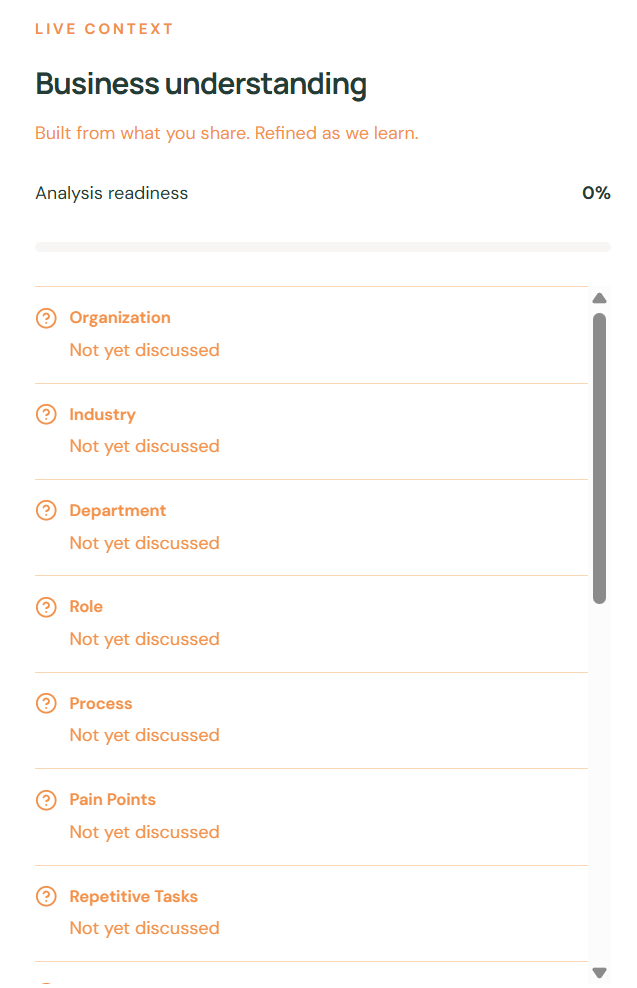Click the question-mark icon beside Pain Points

[46, 800]
